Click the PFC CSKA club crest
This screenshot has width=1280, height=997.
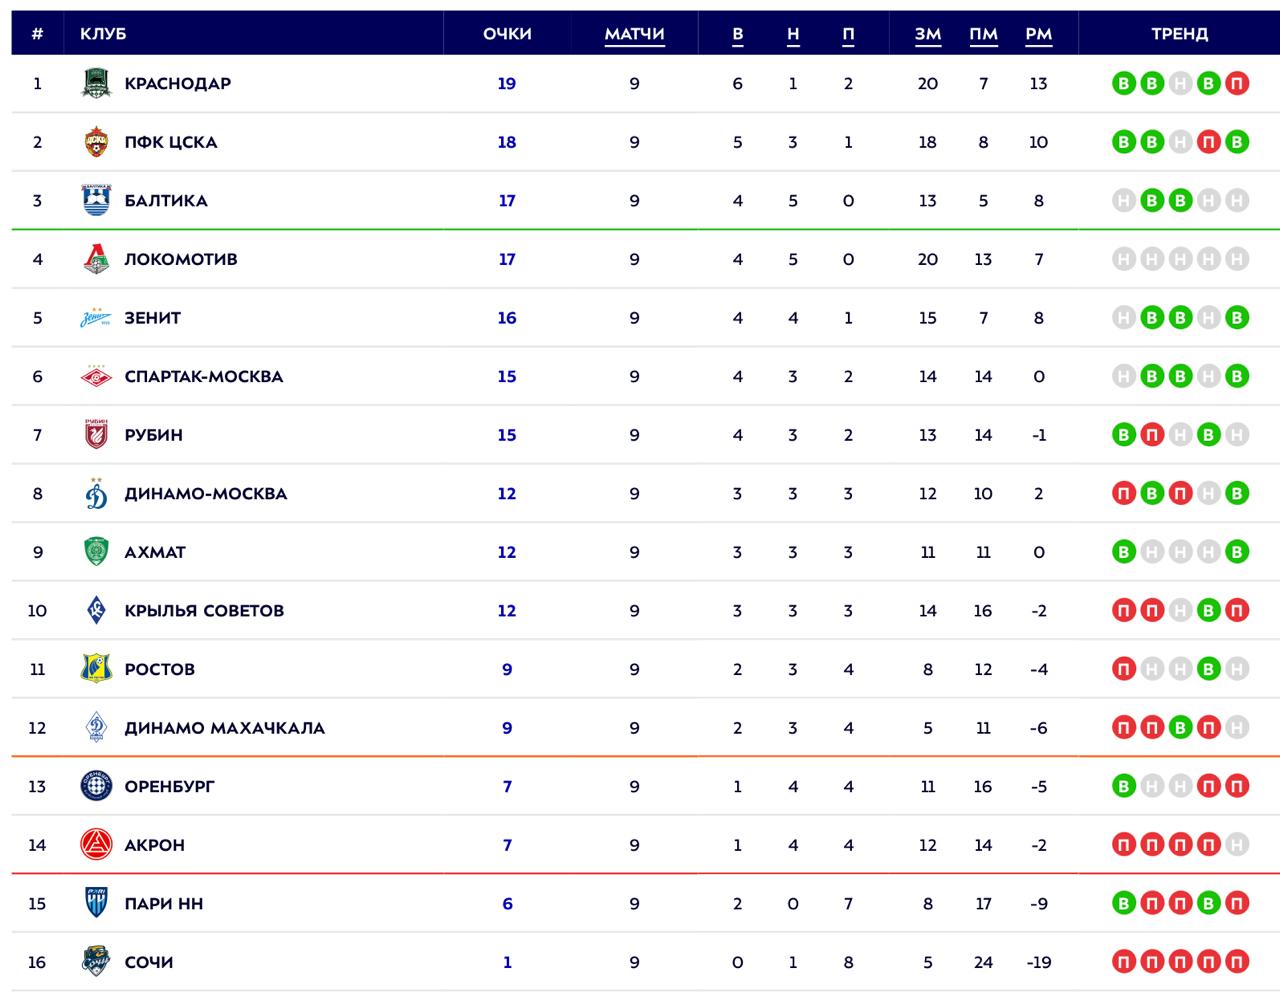pyautogui.click(x=97, y=142)
